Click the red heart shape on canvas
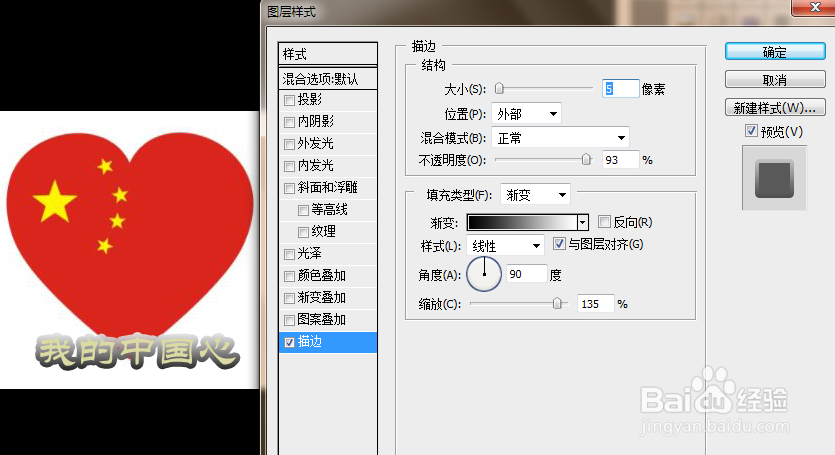The width and height of the screenshot is (835, 455). [130, 234]
